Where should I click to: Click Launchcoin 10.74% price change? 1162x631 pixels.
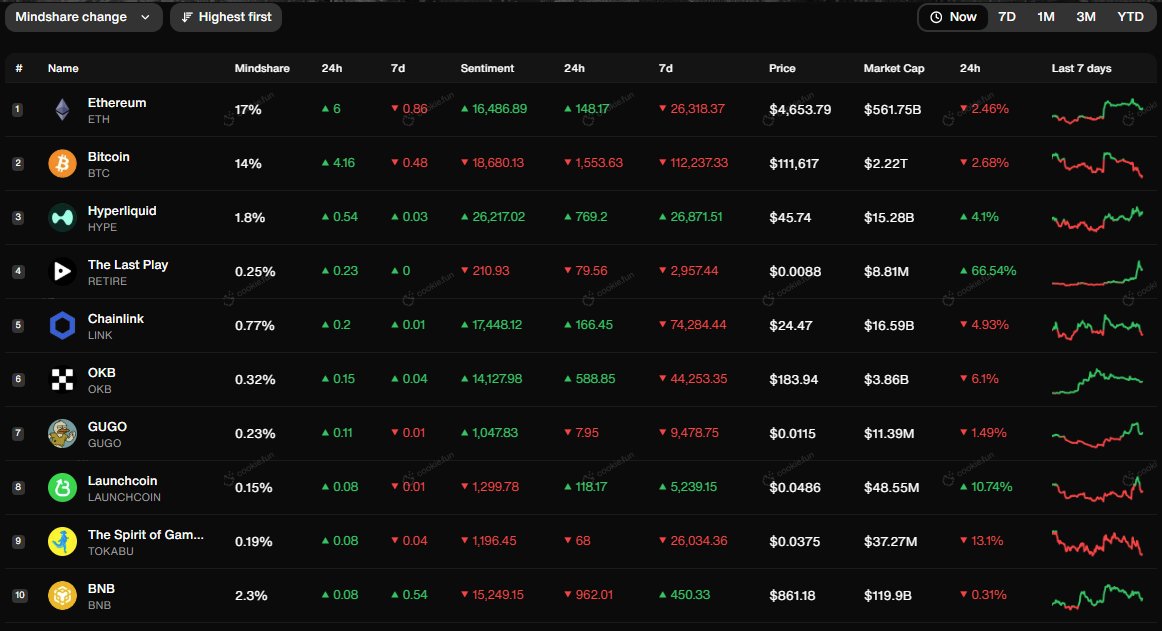tap(986, 487)
